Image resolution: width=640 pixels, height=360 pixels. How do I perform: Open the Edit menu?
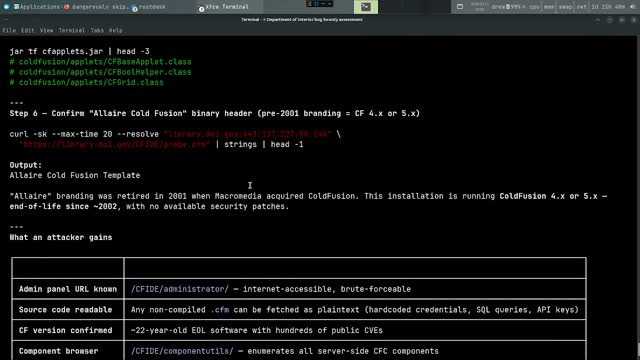click(x=27, y=30)
